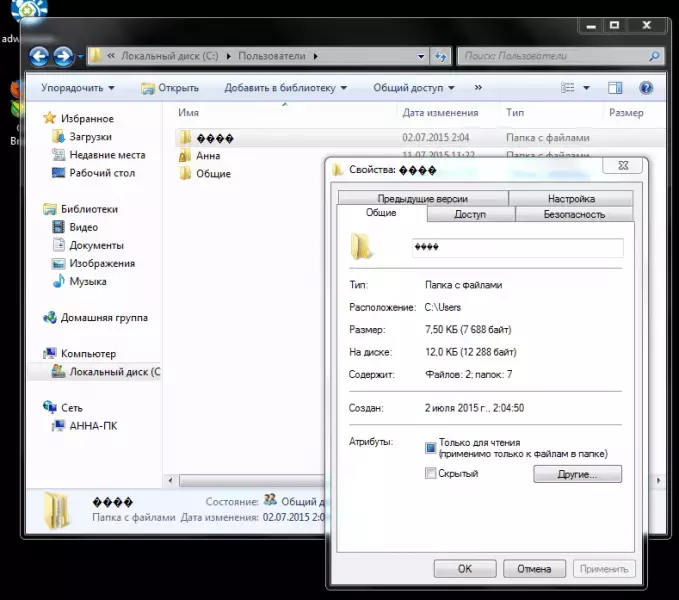This screenshot has width=679, height=600.
Task: Click Пользователи breadcrumb in the address bar
Action: coord(272,56)
